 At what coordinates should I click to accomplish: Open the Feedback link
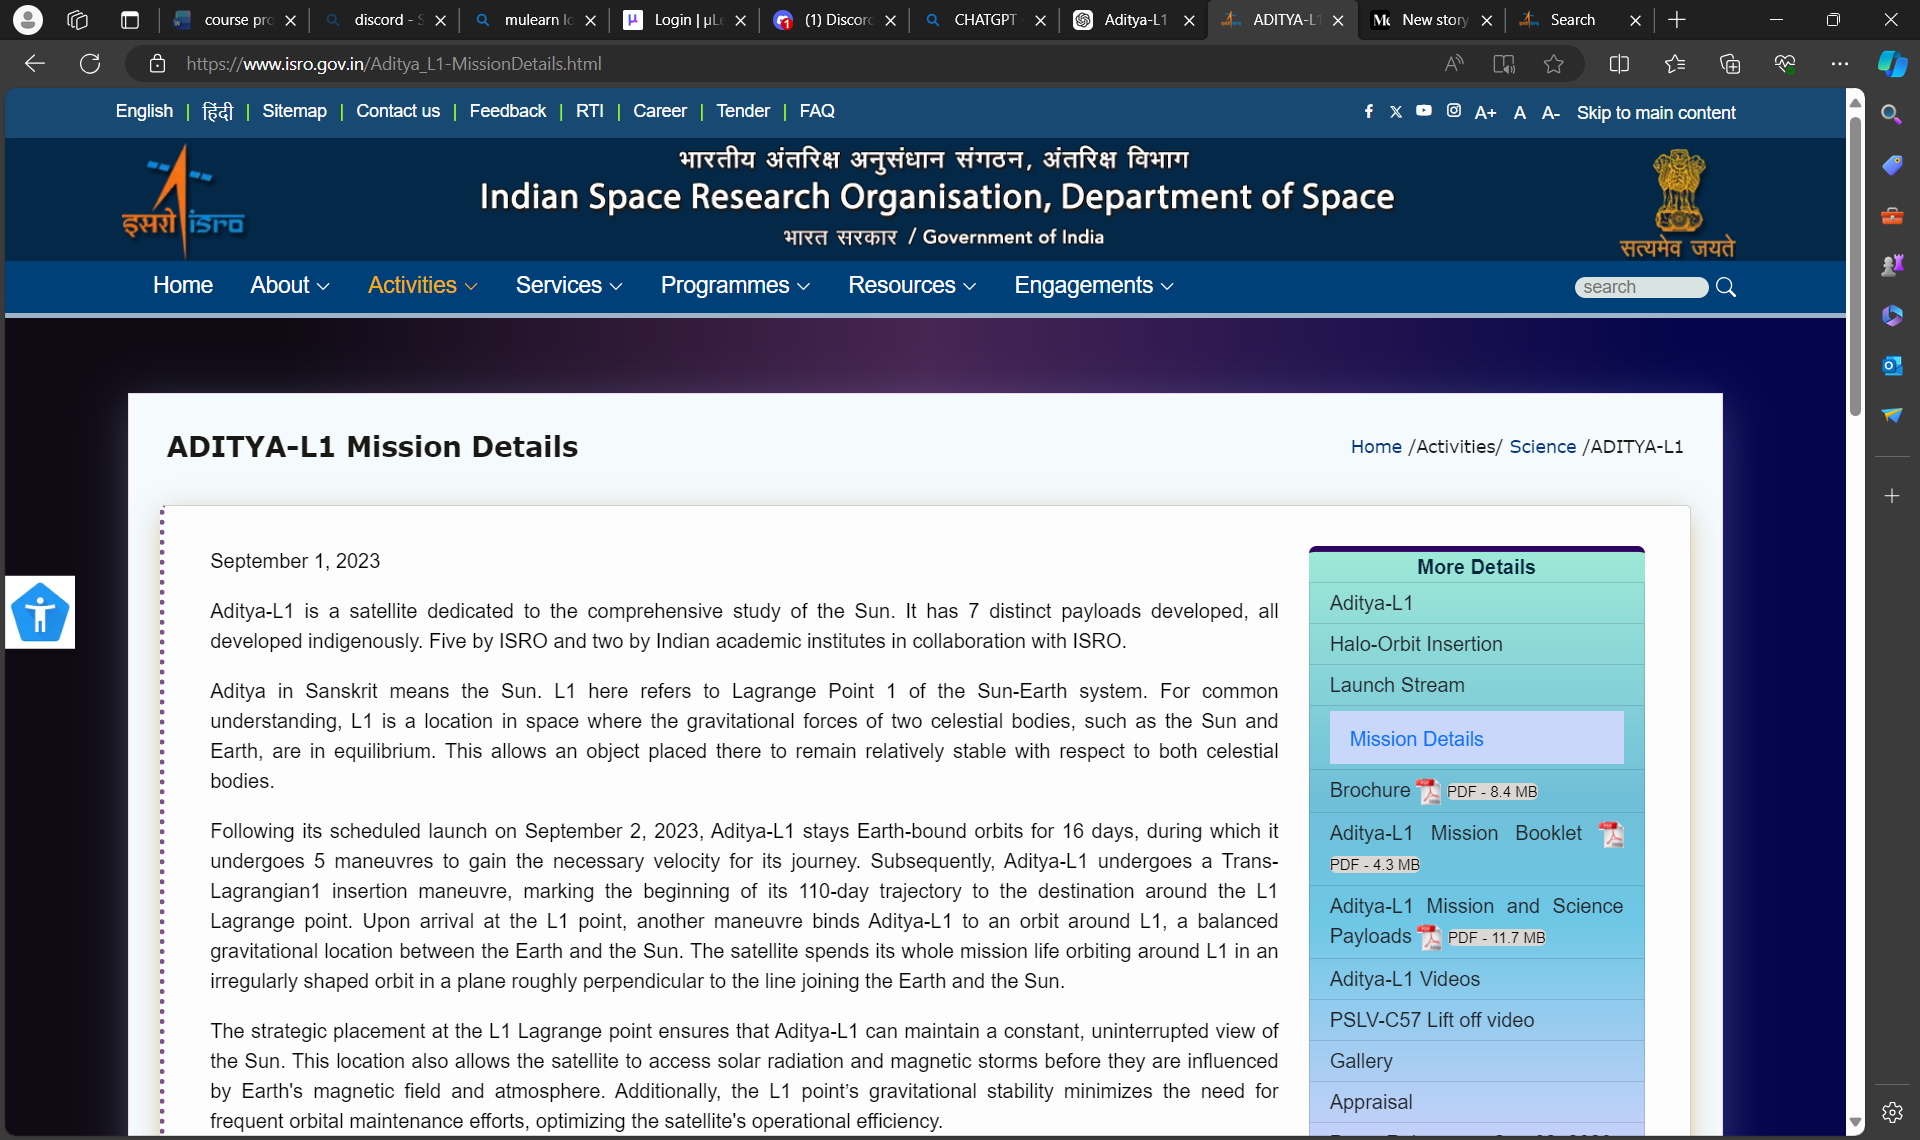pos(508,111)
